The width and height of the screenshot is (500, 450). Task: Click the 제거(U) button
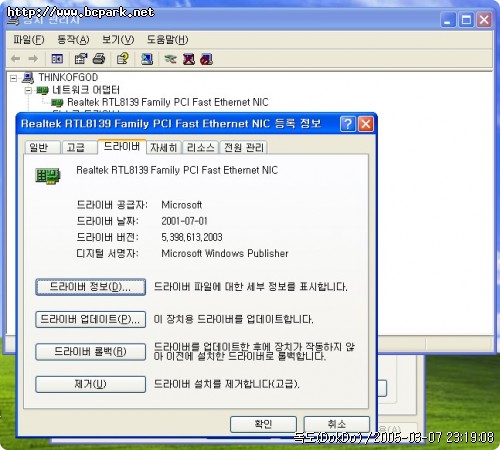tap(90, 384)
